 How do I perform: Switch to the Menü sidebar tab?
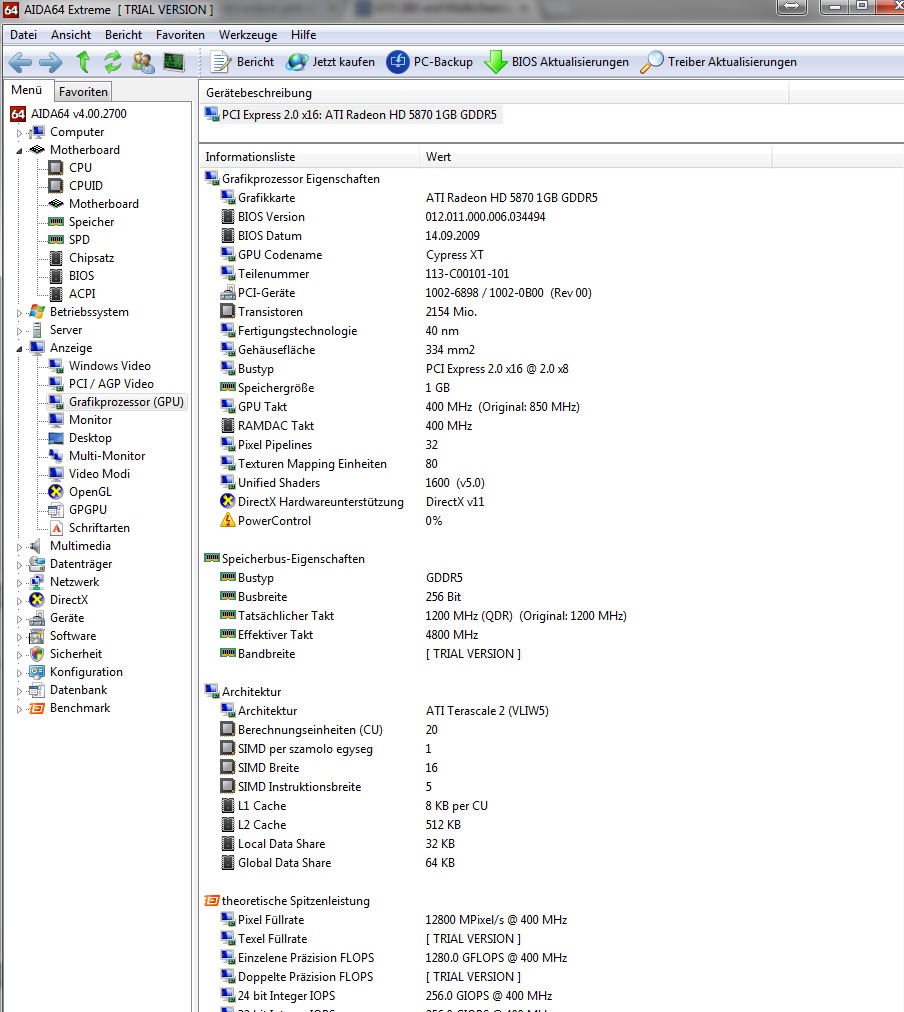coord(26,90)
